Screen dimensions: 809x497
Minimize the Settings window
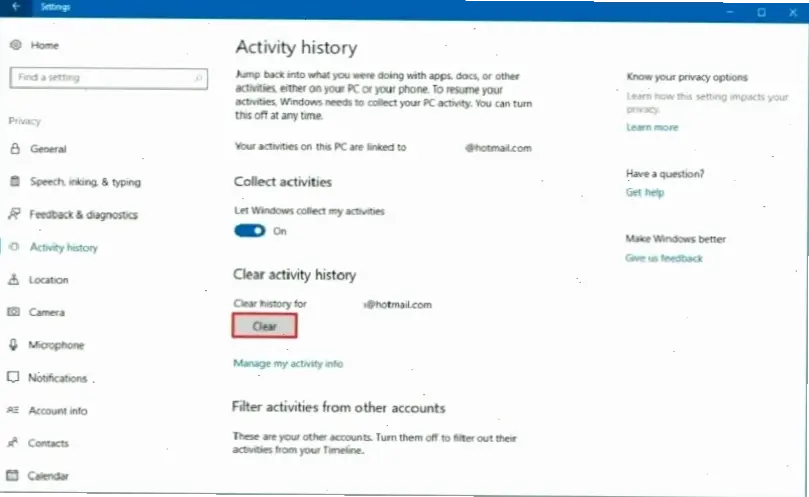tap(730, 11)
